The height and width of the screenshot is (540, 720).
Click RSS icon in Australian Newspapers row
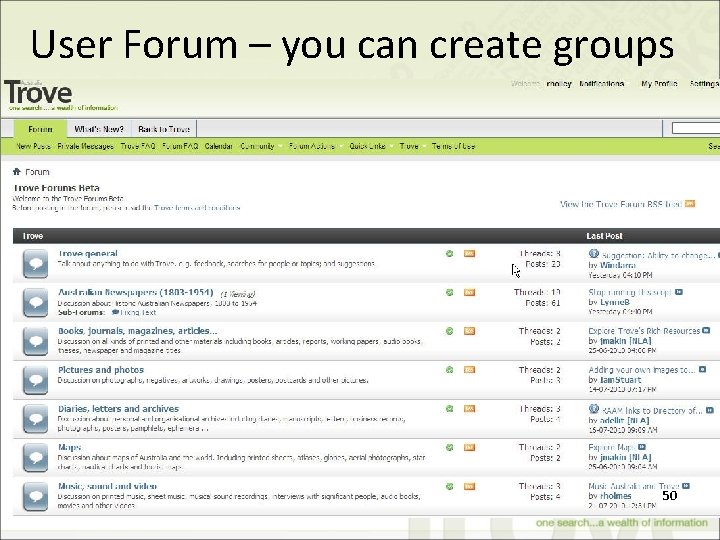(469, 292)
